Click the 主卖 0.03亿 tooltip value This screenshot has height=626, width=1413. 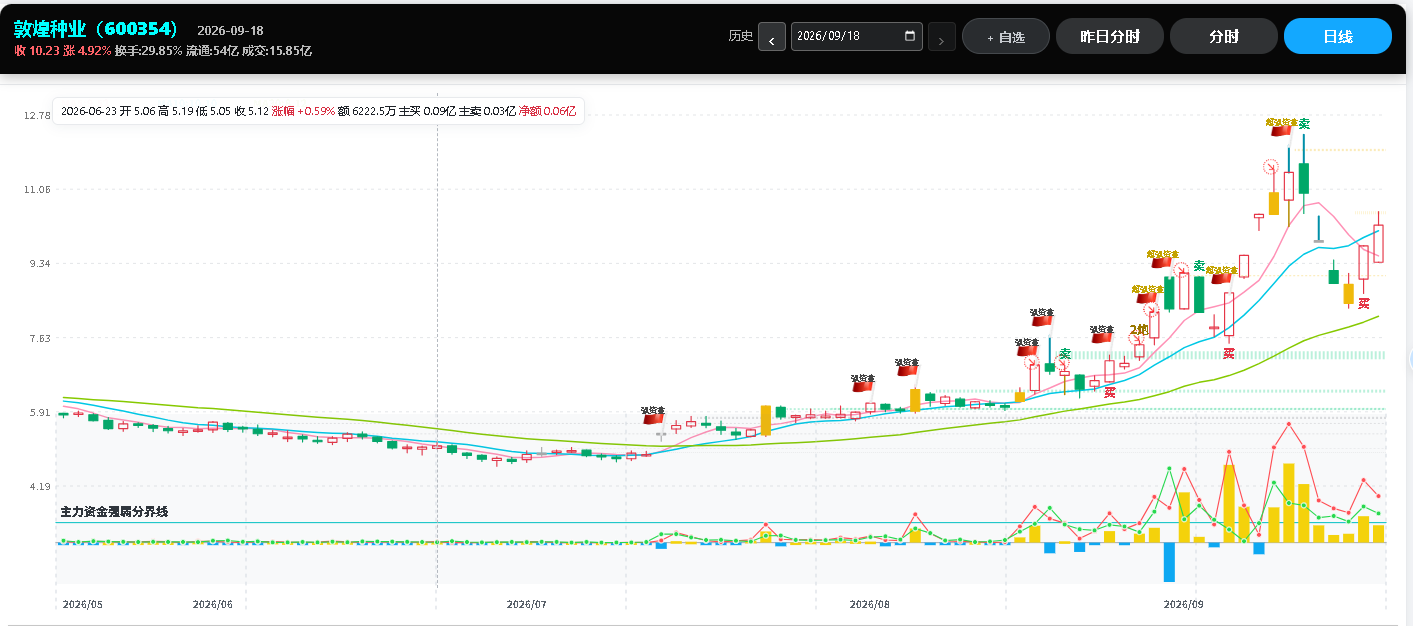click(487, 112)
